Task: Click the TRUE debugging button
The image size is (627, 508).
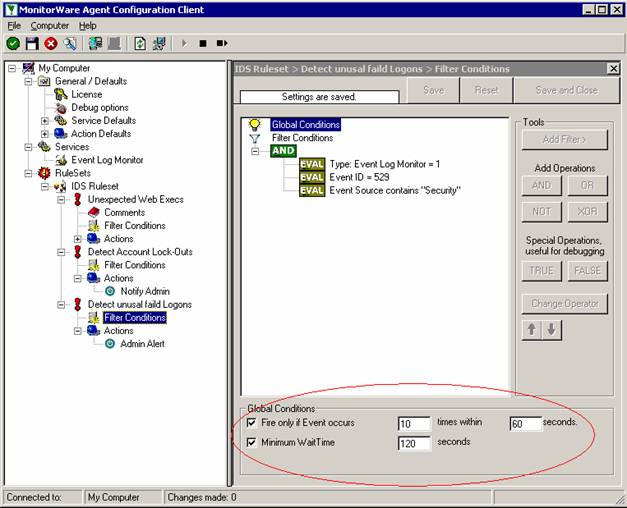Action: [542, 271]
